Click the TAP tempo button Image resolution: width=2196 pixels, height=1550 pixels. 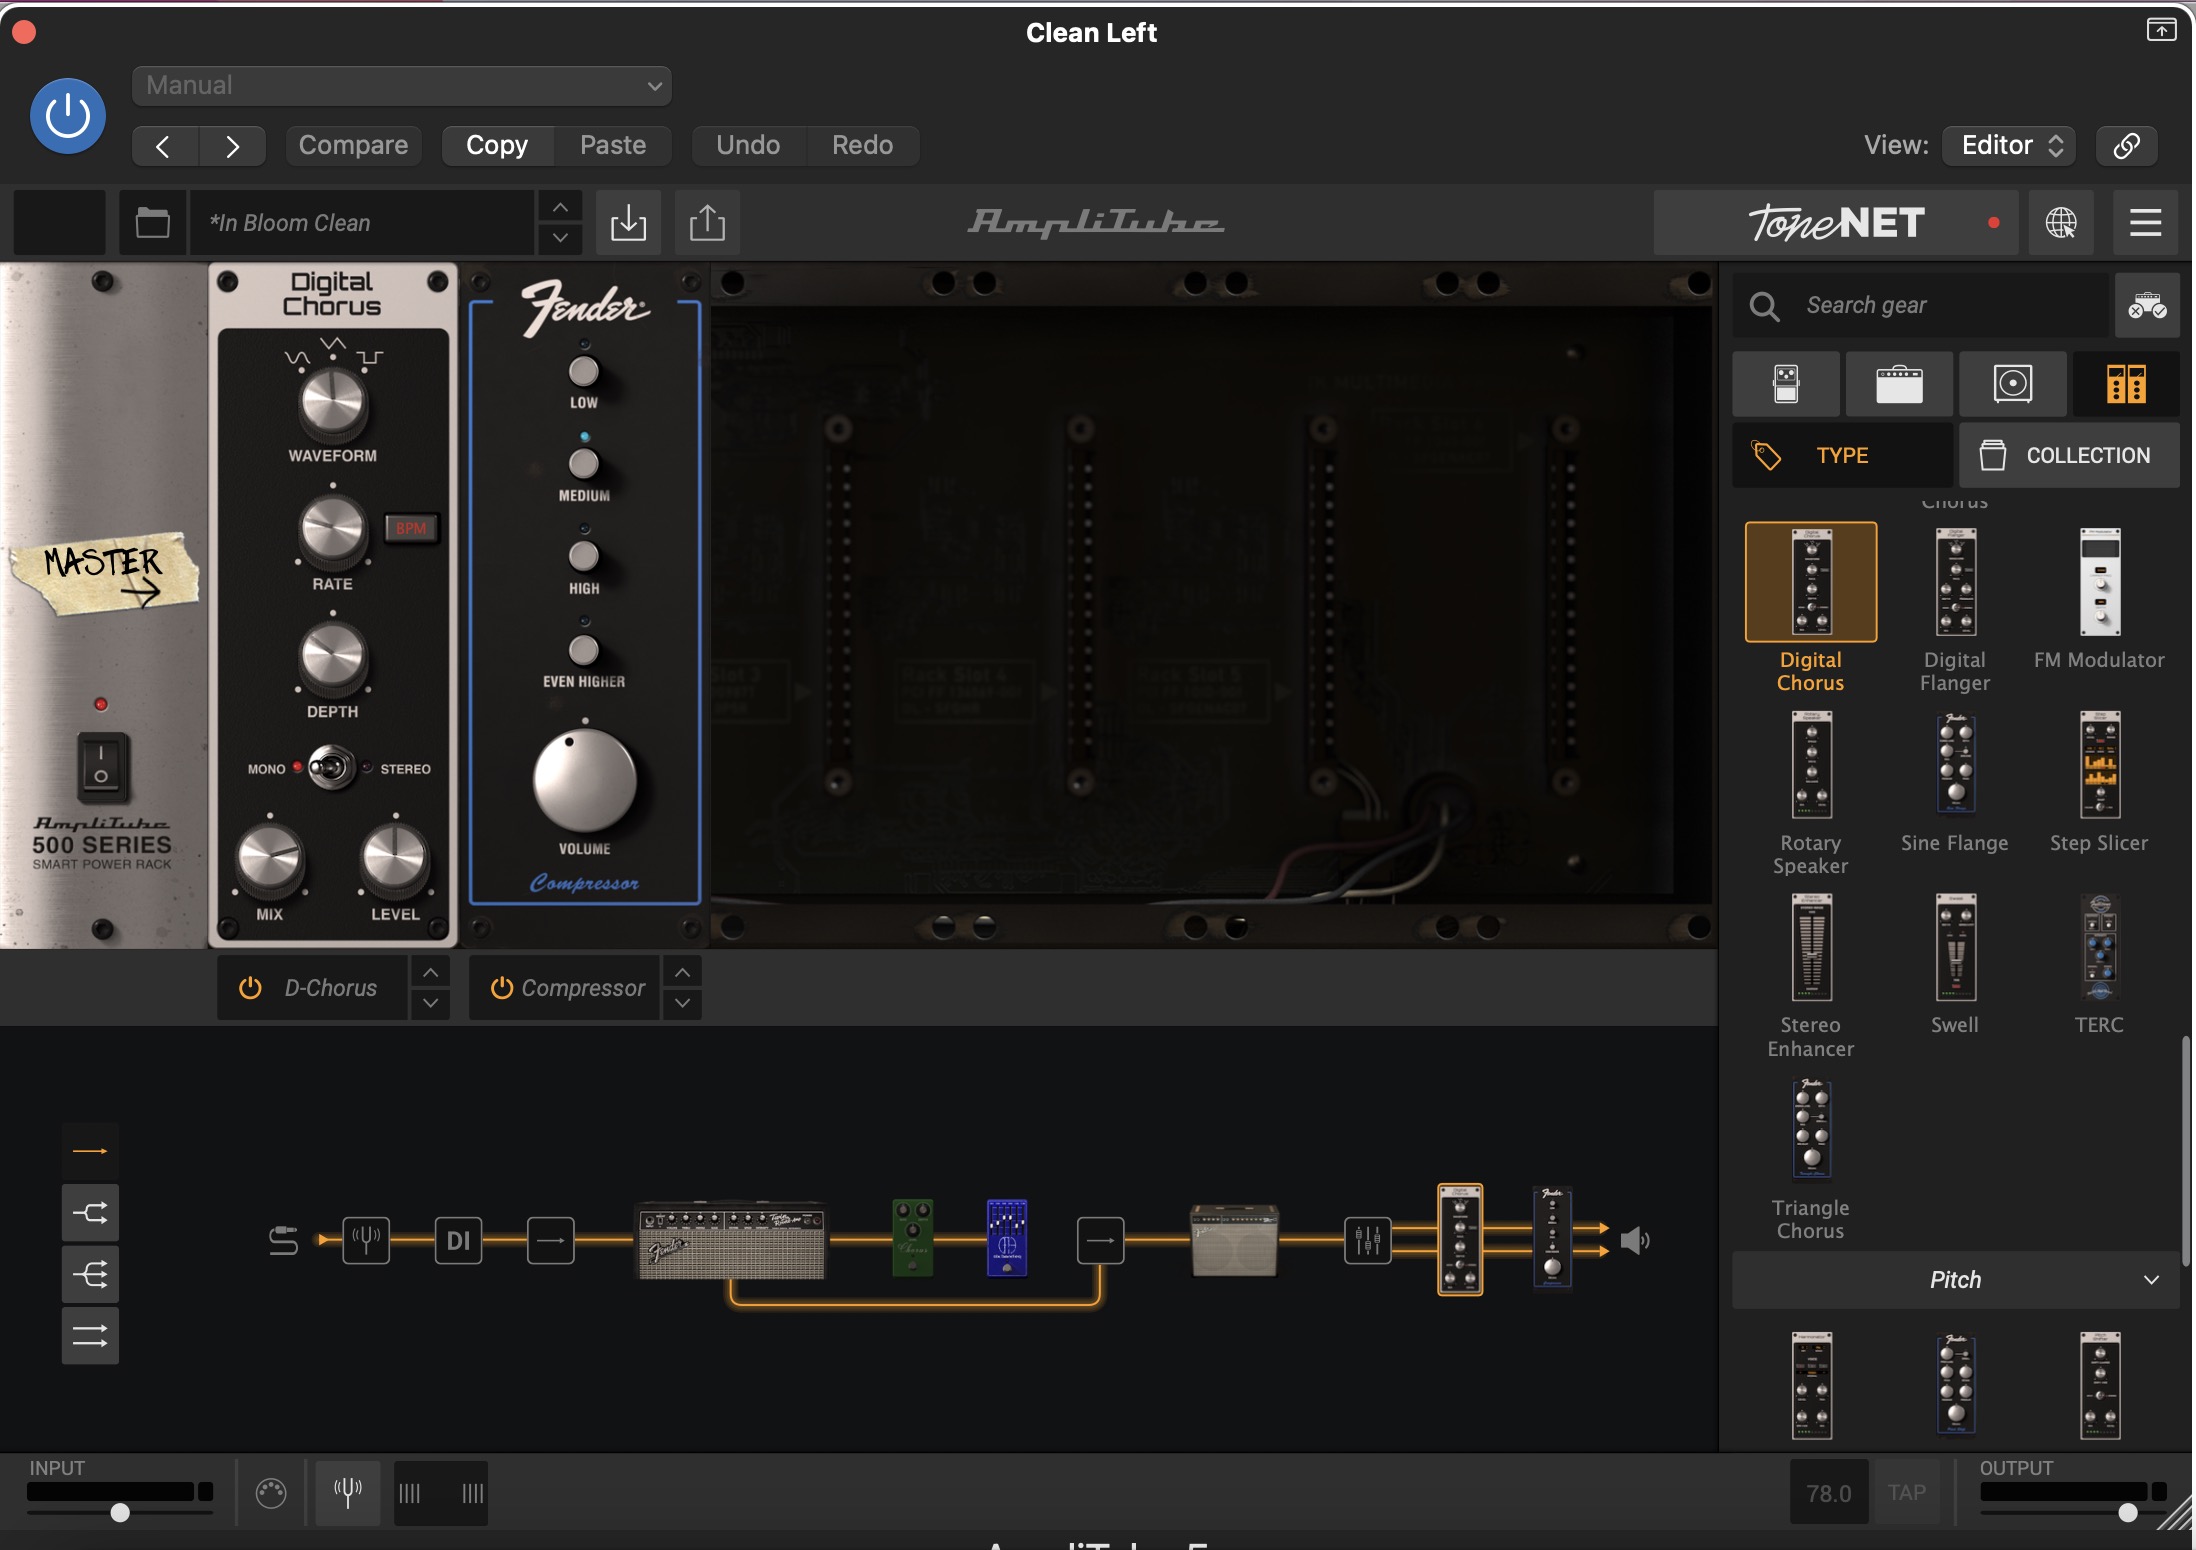click(x=1907, y=1493)
